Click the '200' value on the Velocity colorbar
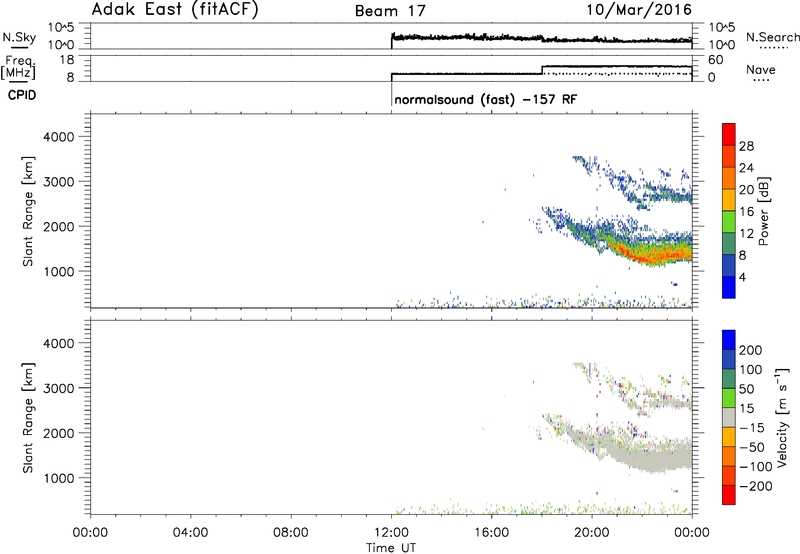 tap(751, 350)
